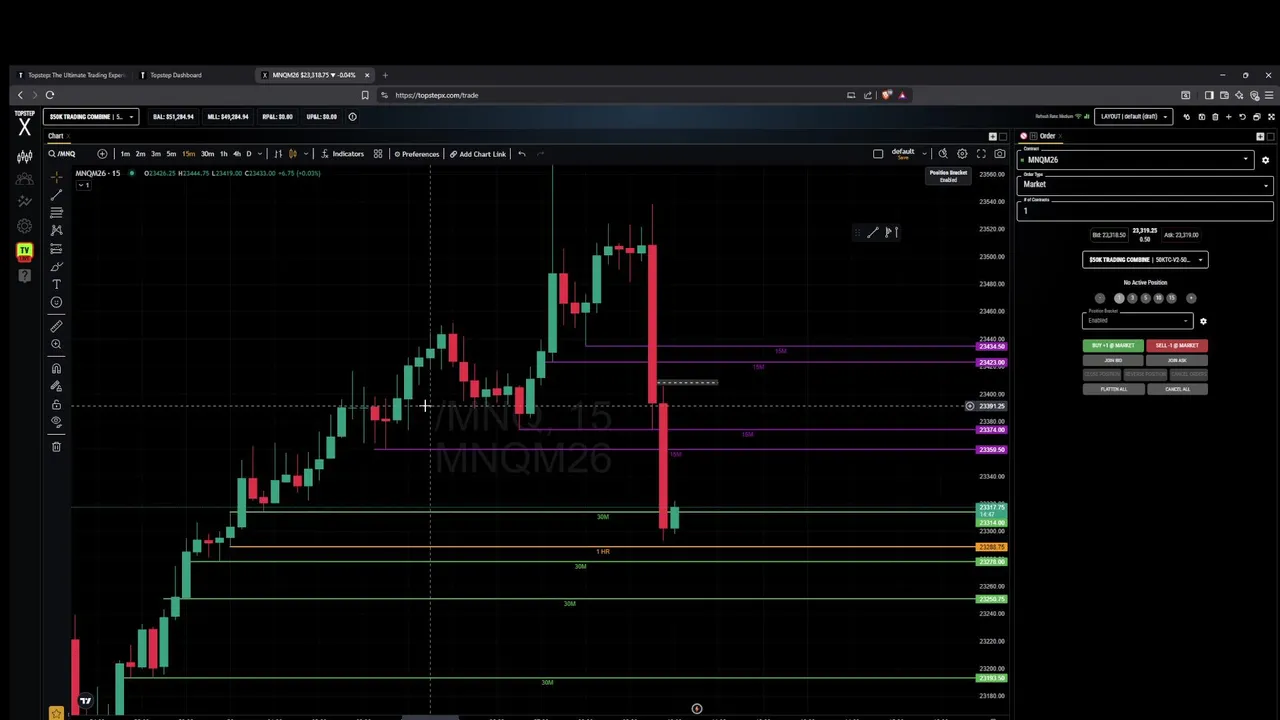Screen dimensions: 1280x720
Task: Open the emoji icons tool
Action: point(56,302)
